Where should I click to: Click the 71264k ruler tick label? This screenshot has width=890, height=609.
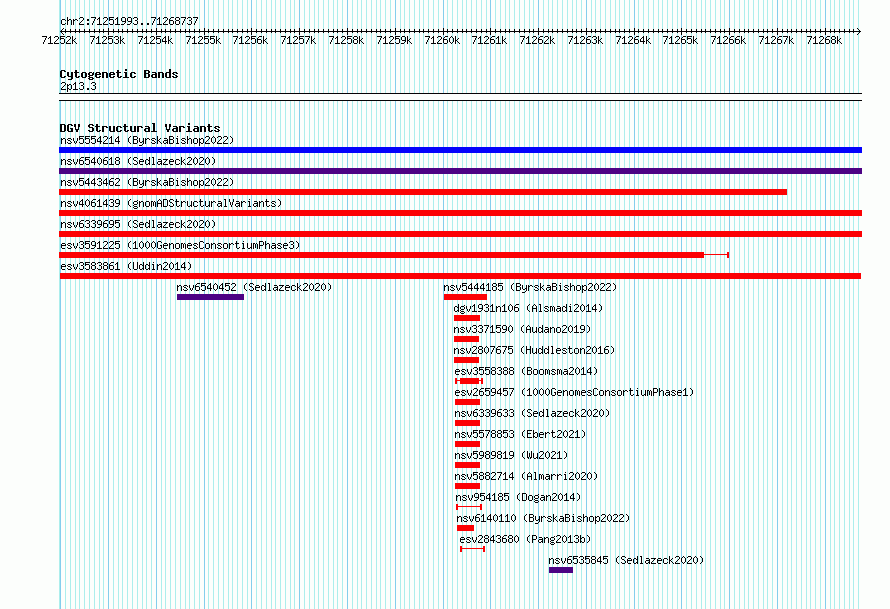(x=633, y=40)
